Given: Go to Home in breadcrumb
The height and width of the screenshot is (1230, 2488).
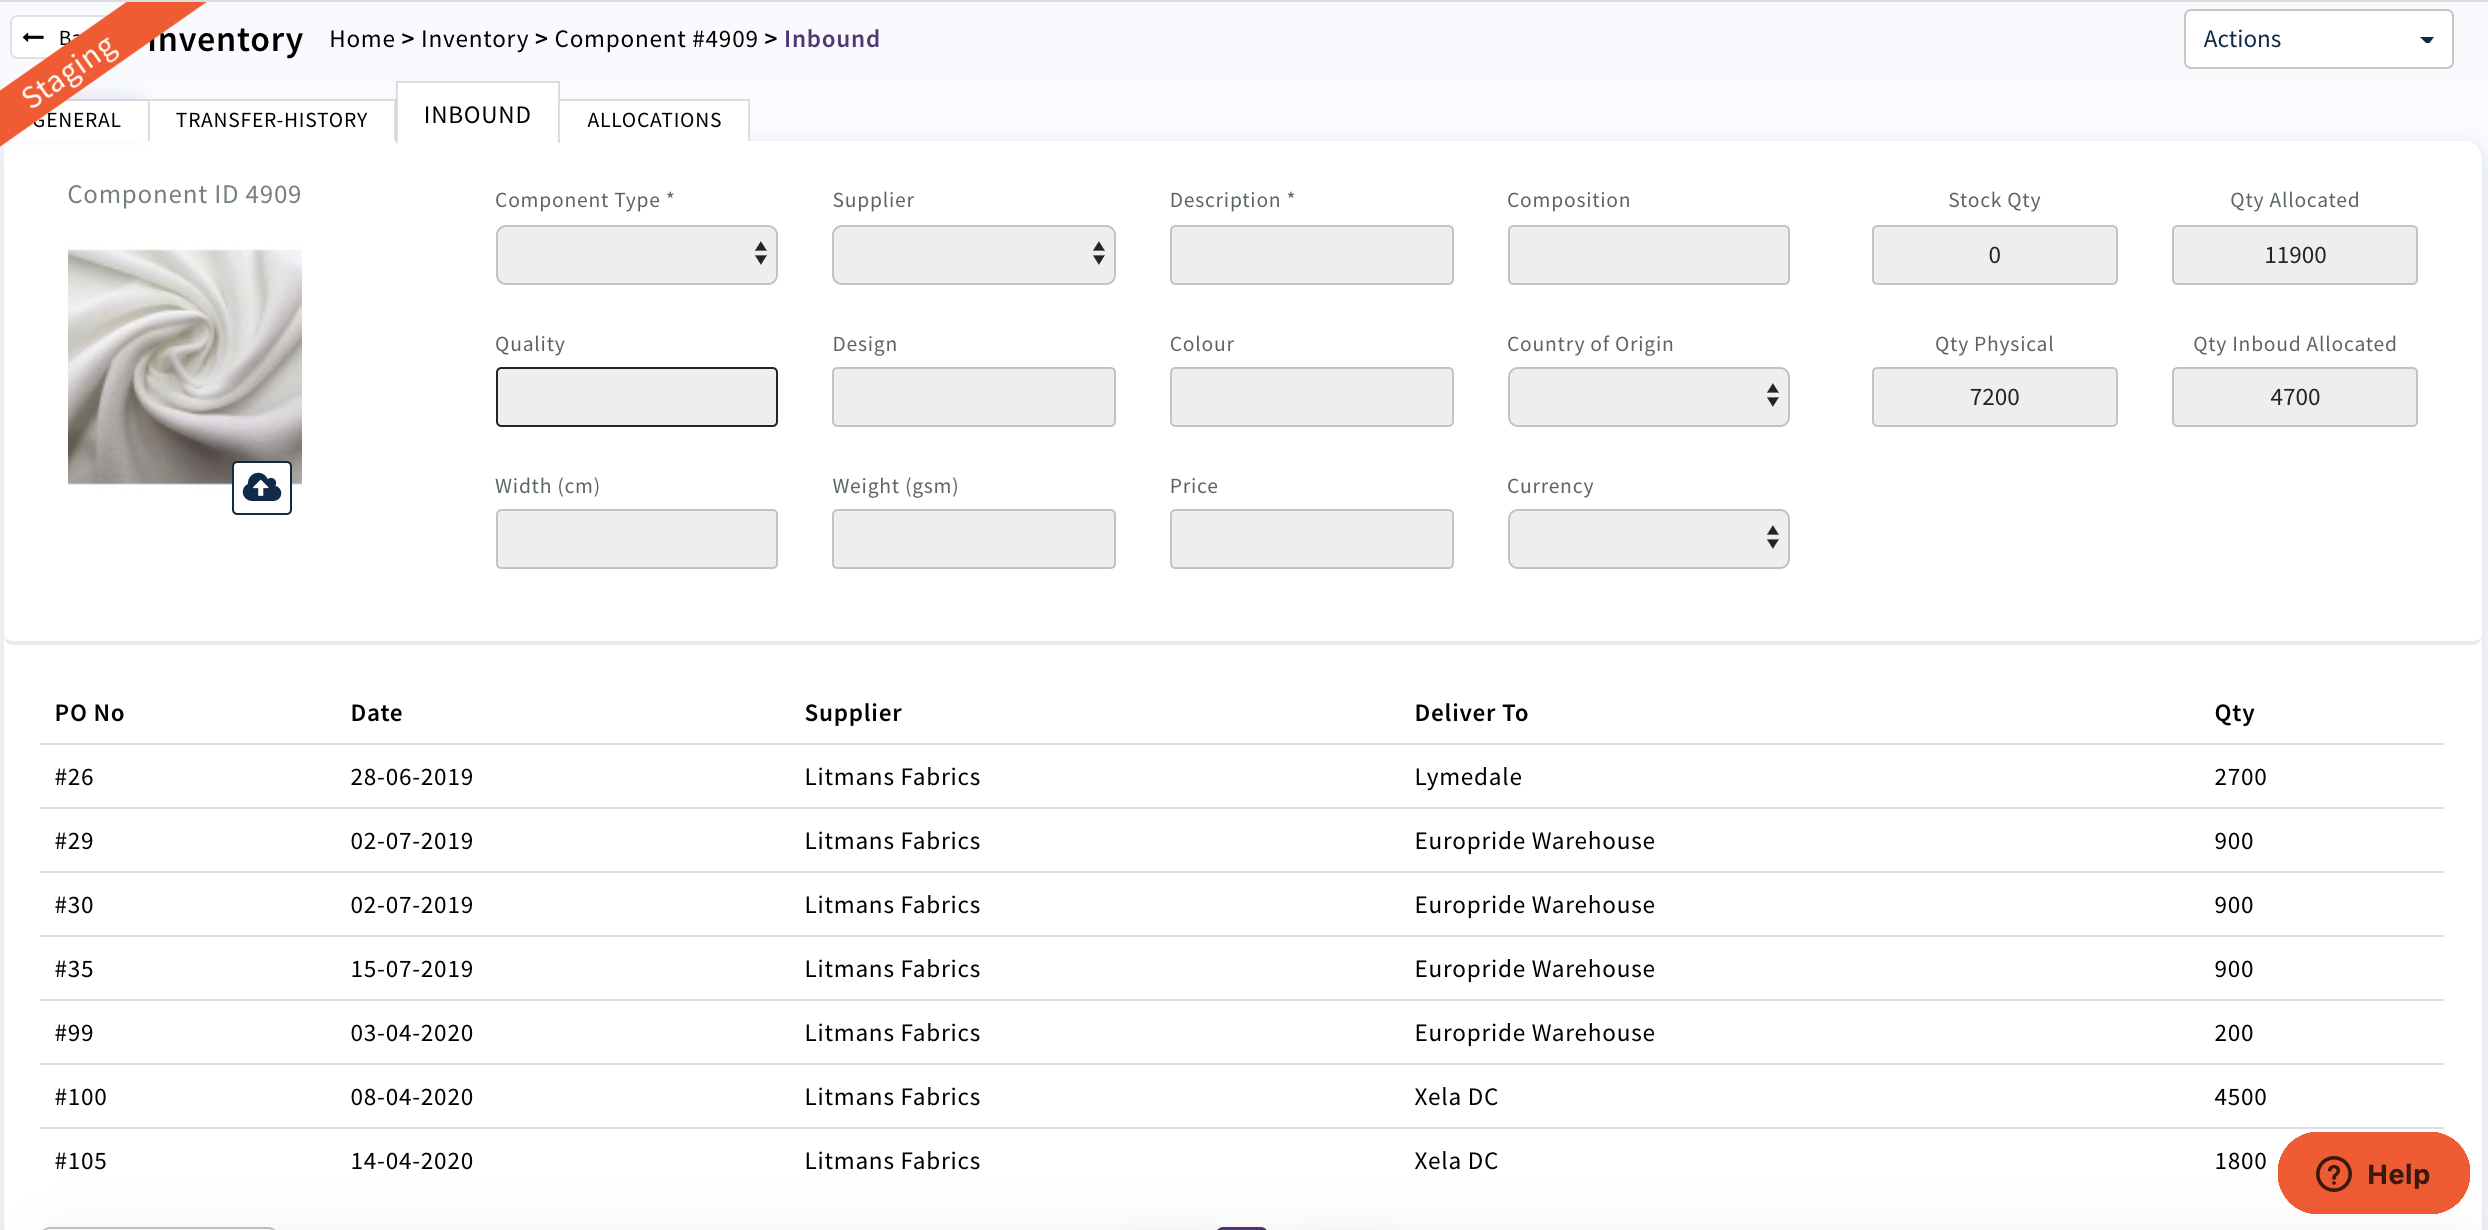Looking at the screenshot, I should pyautogui.click(x=362, y=39).
